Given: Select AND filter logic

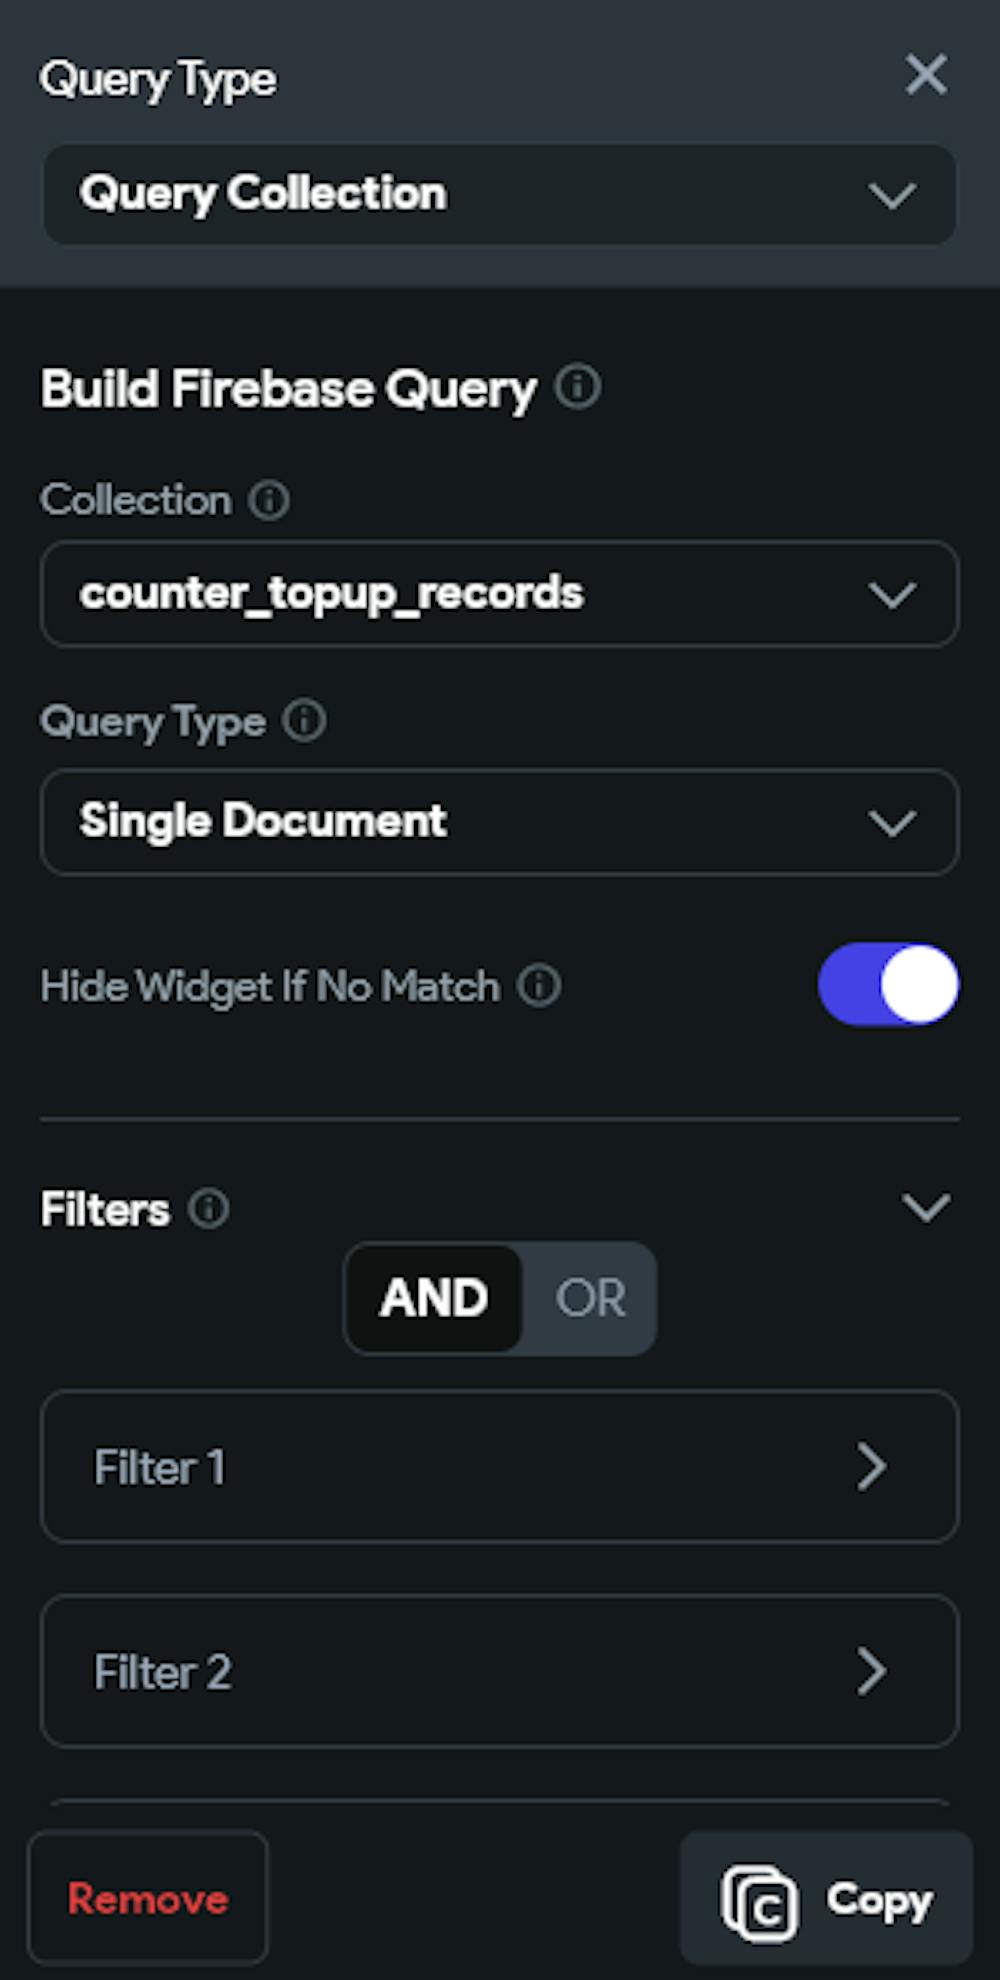Looking at the screenshot, I should pos(434,1298).
